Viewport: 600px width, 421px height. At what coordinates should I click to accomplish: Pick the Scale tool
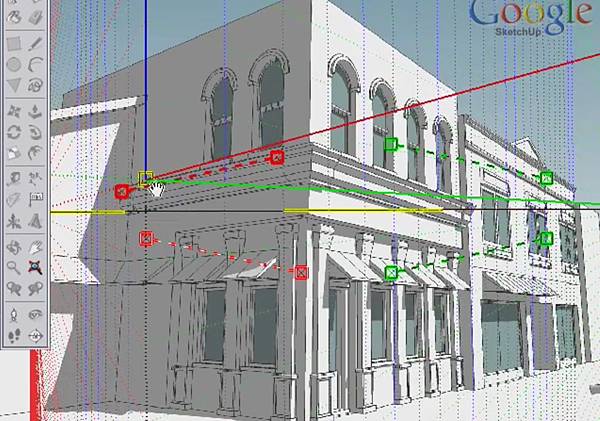coord(14,153)
